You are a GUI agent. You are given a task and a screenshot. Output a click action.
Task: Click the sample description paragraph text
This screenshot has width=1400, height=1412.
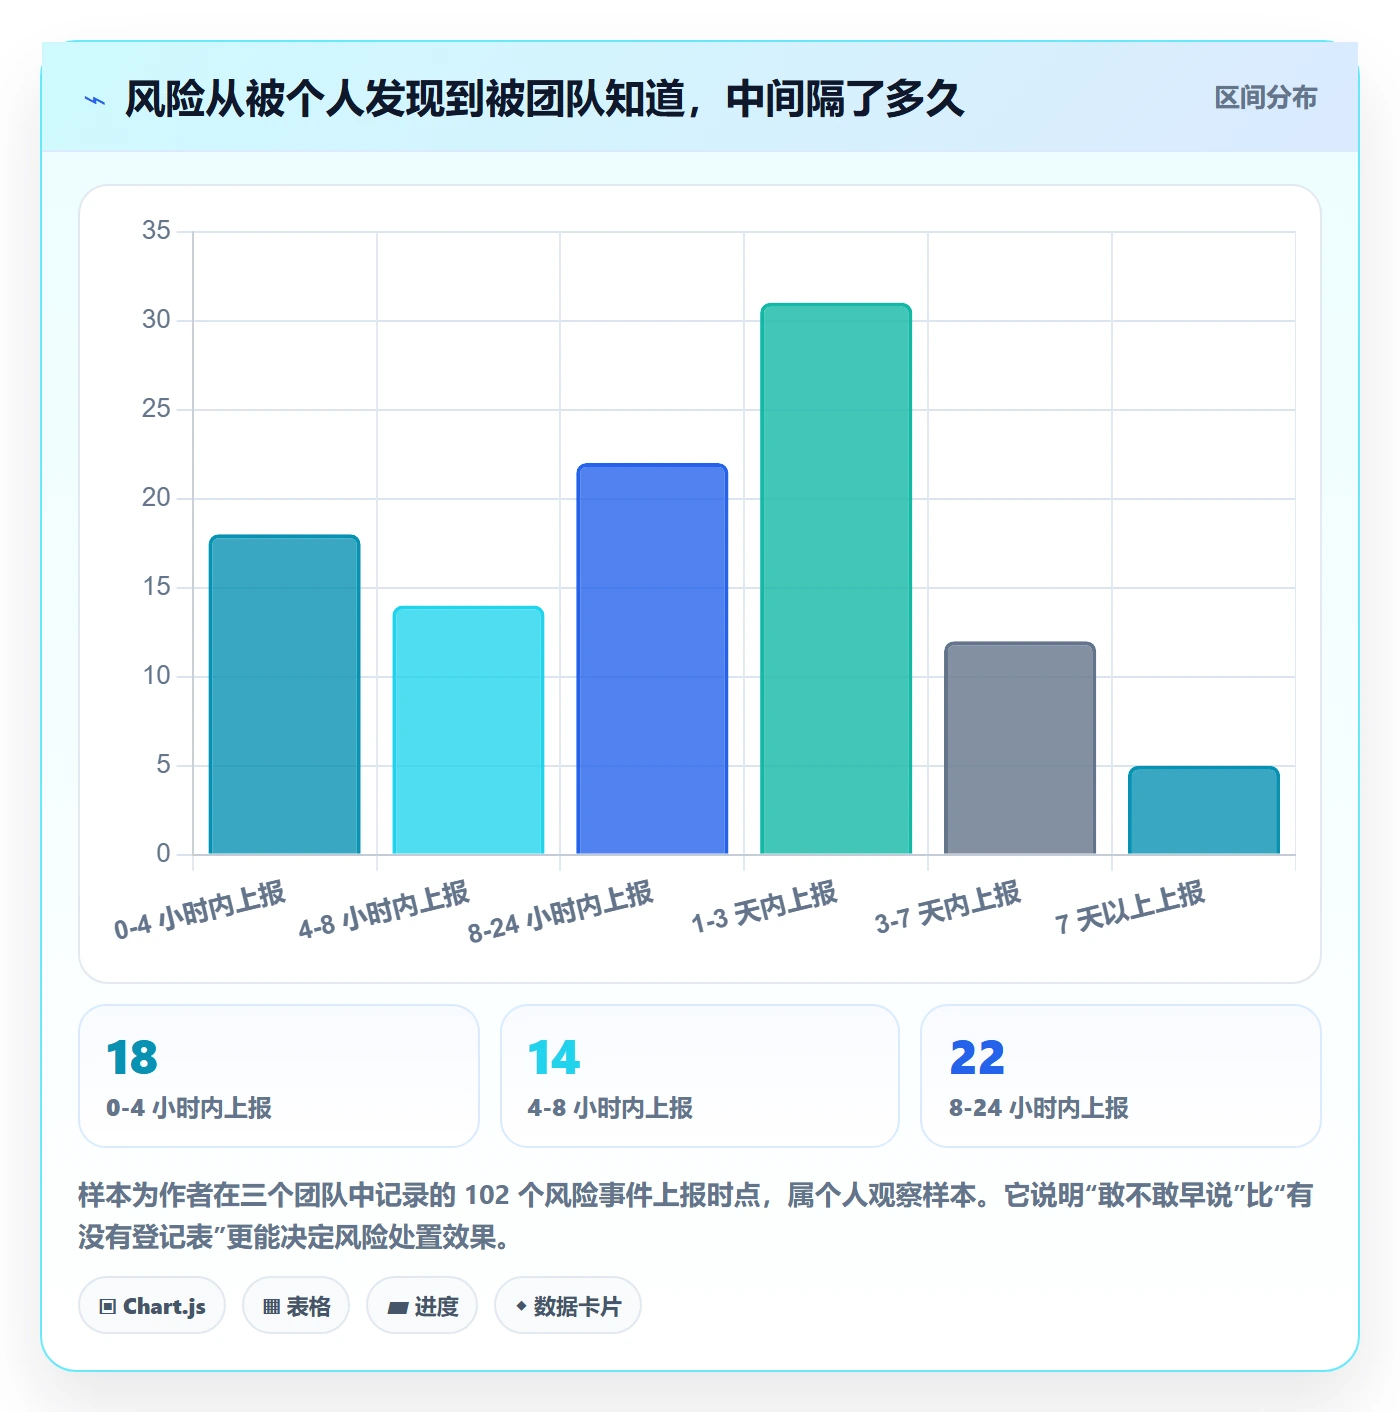click(x=696, y=1216)
